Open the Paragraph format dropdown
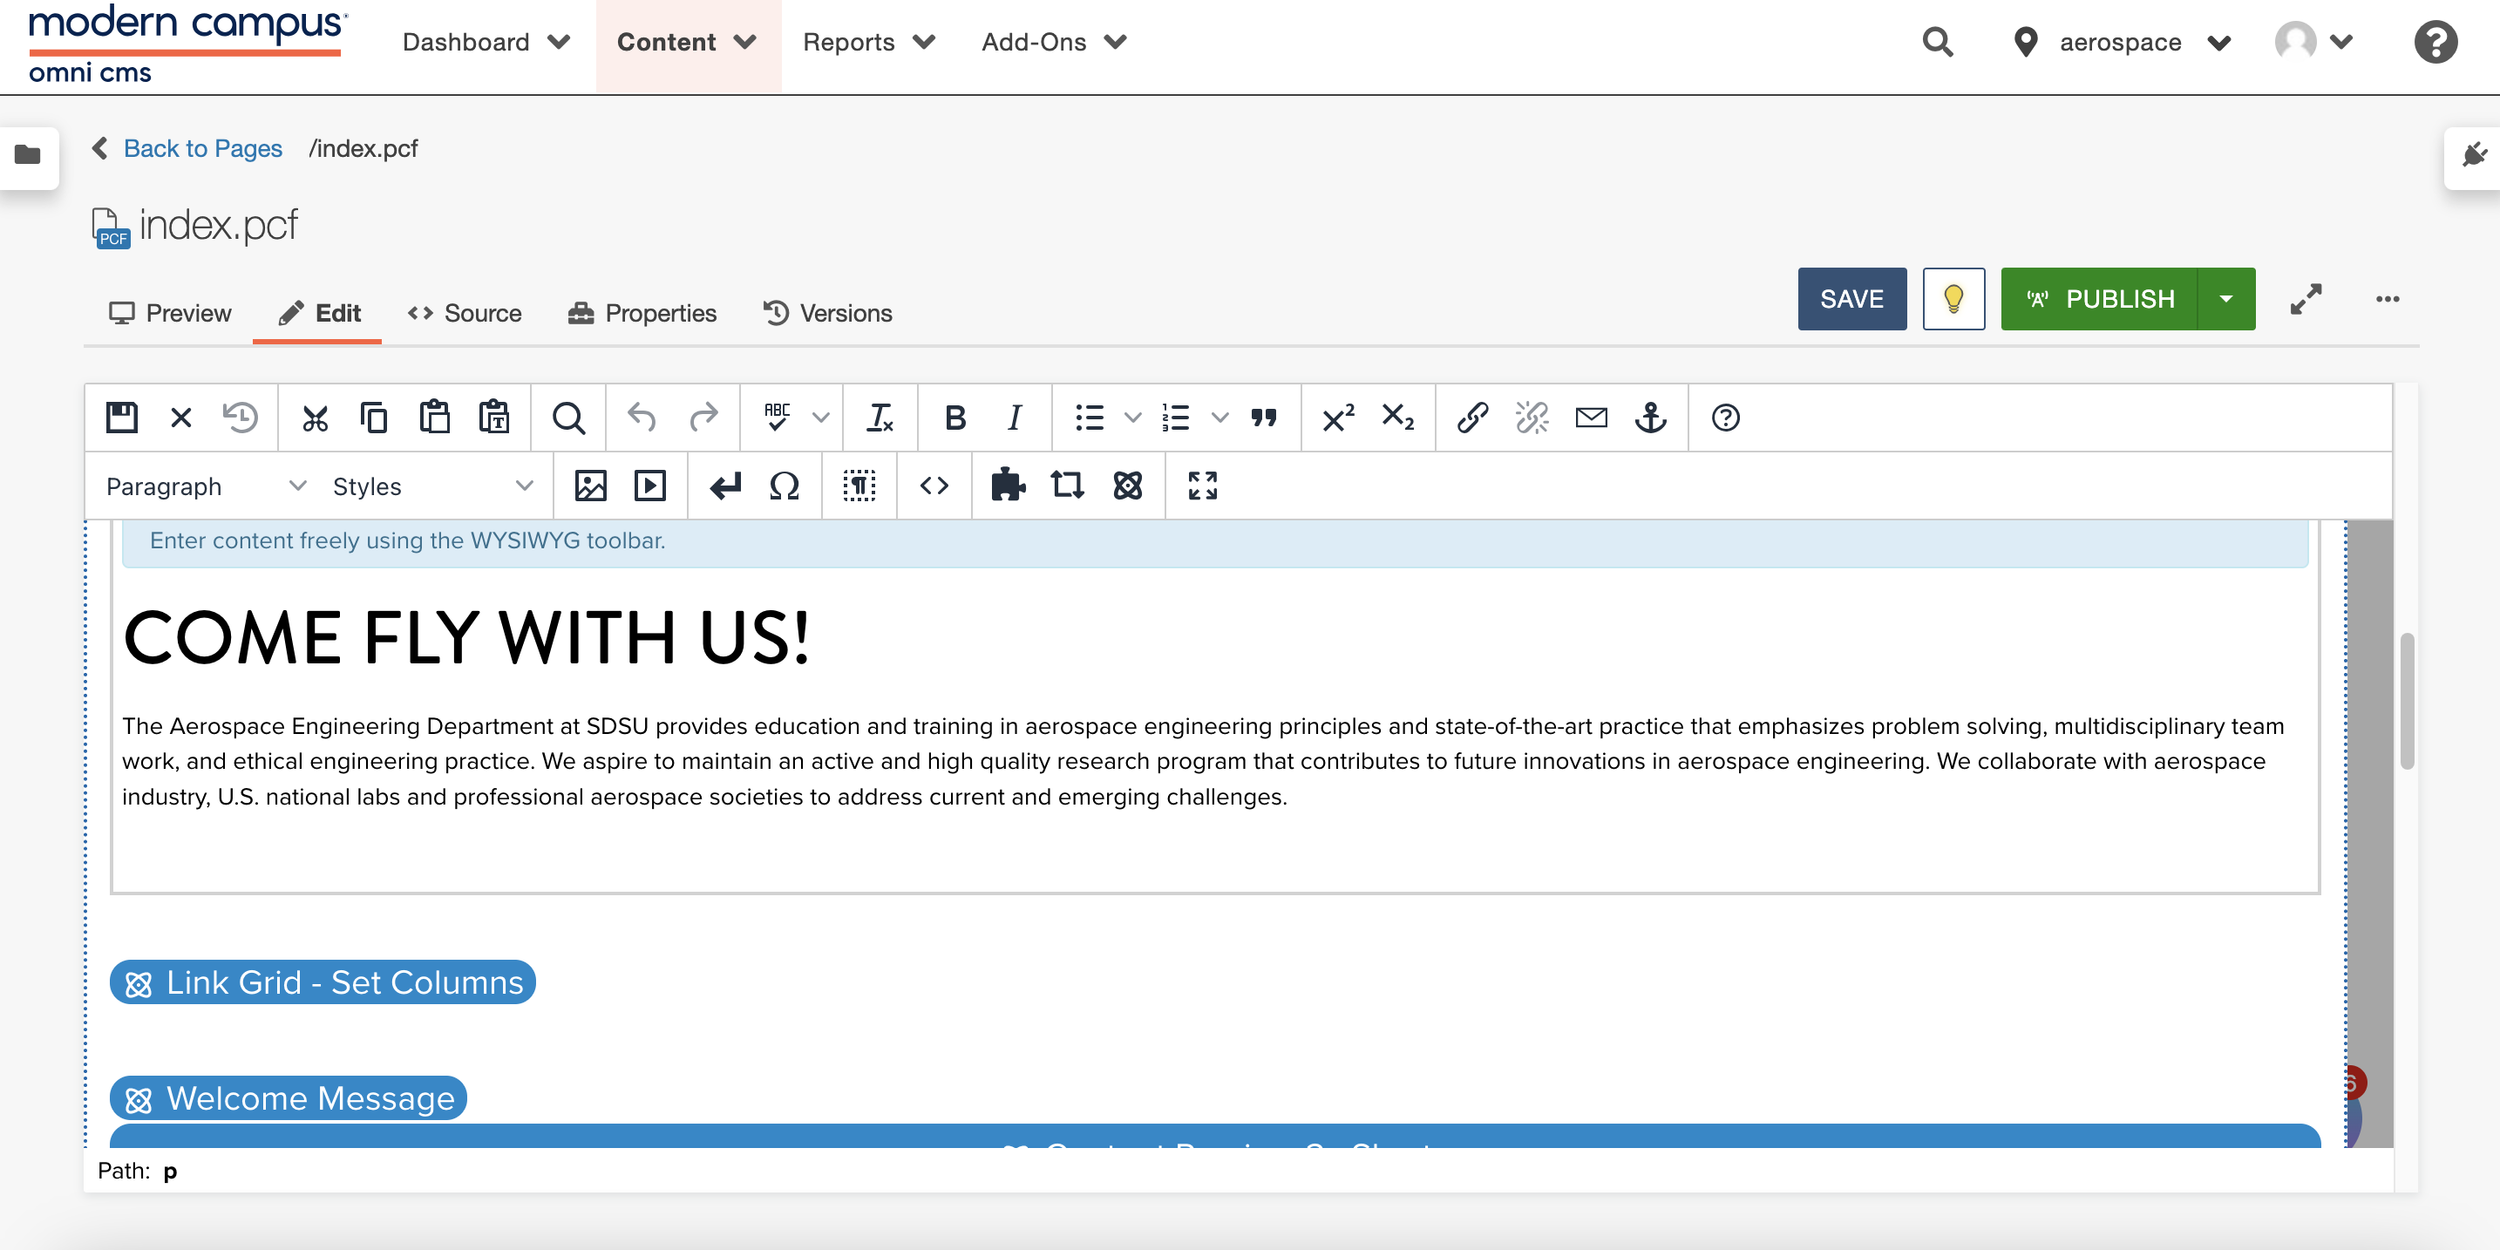2500x1250 pixels. coord(205,486)
